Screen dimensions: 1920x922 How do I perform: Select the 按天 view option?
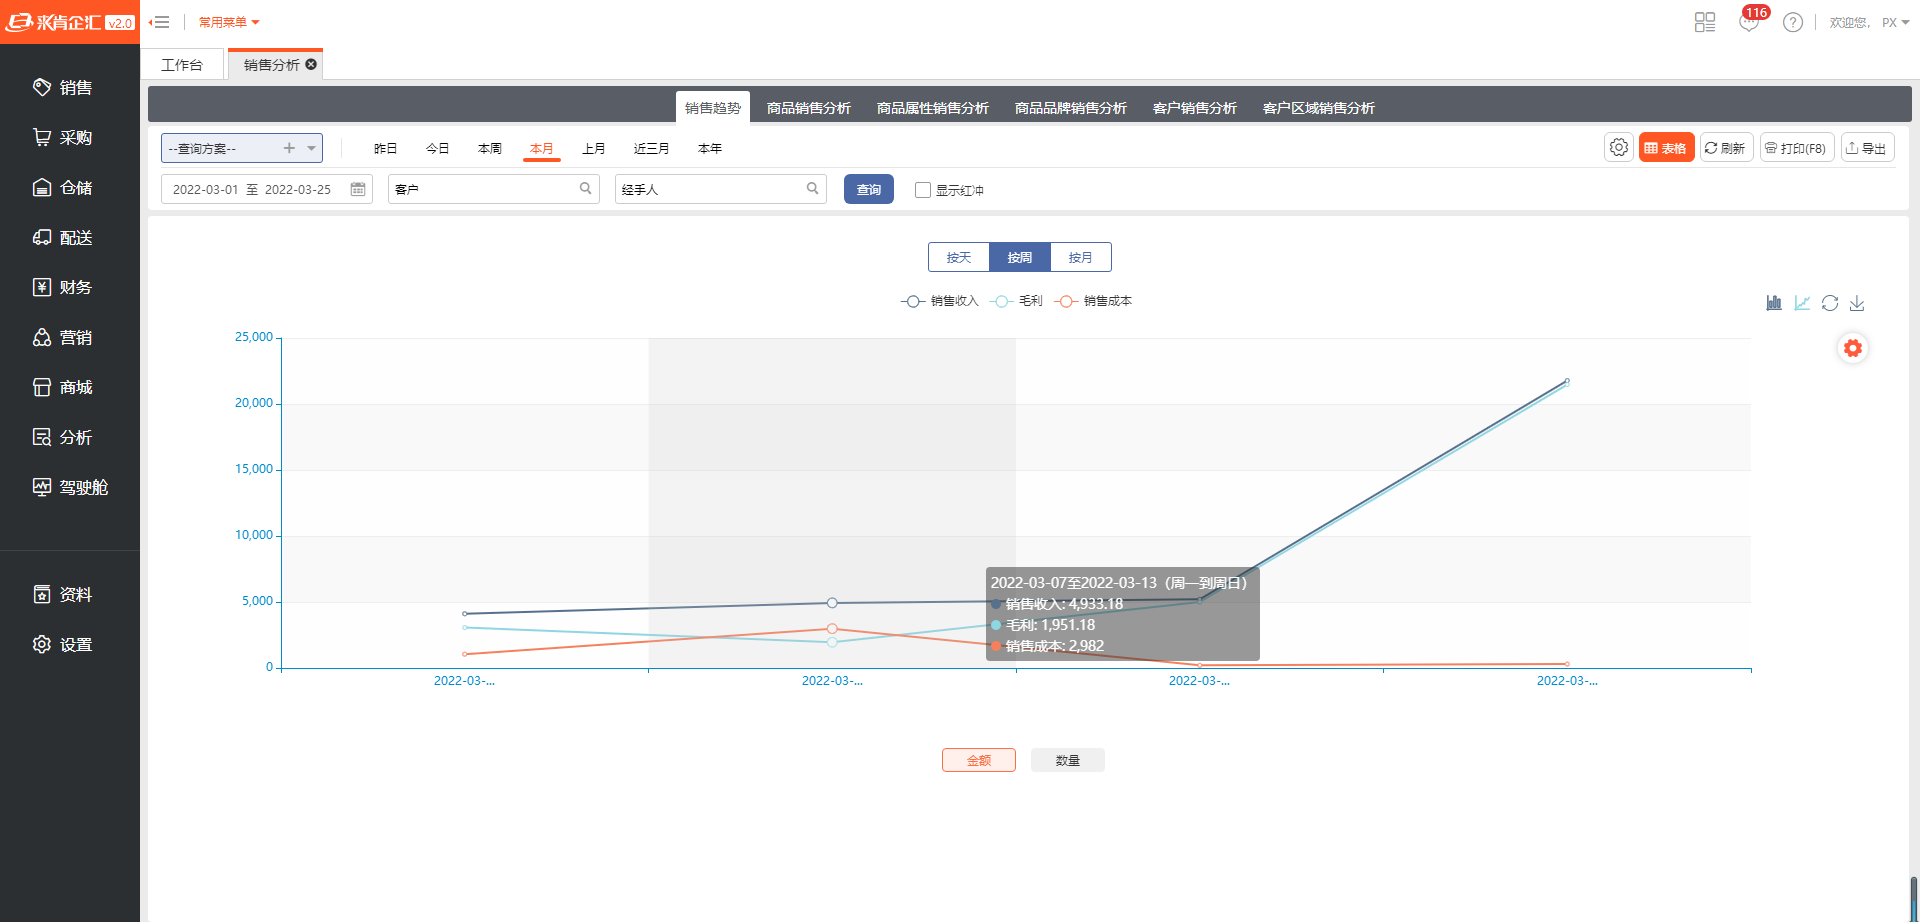tap(959, 257)
